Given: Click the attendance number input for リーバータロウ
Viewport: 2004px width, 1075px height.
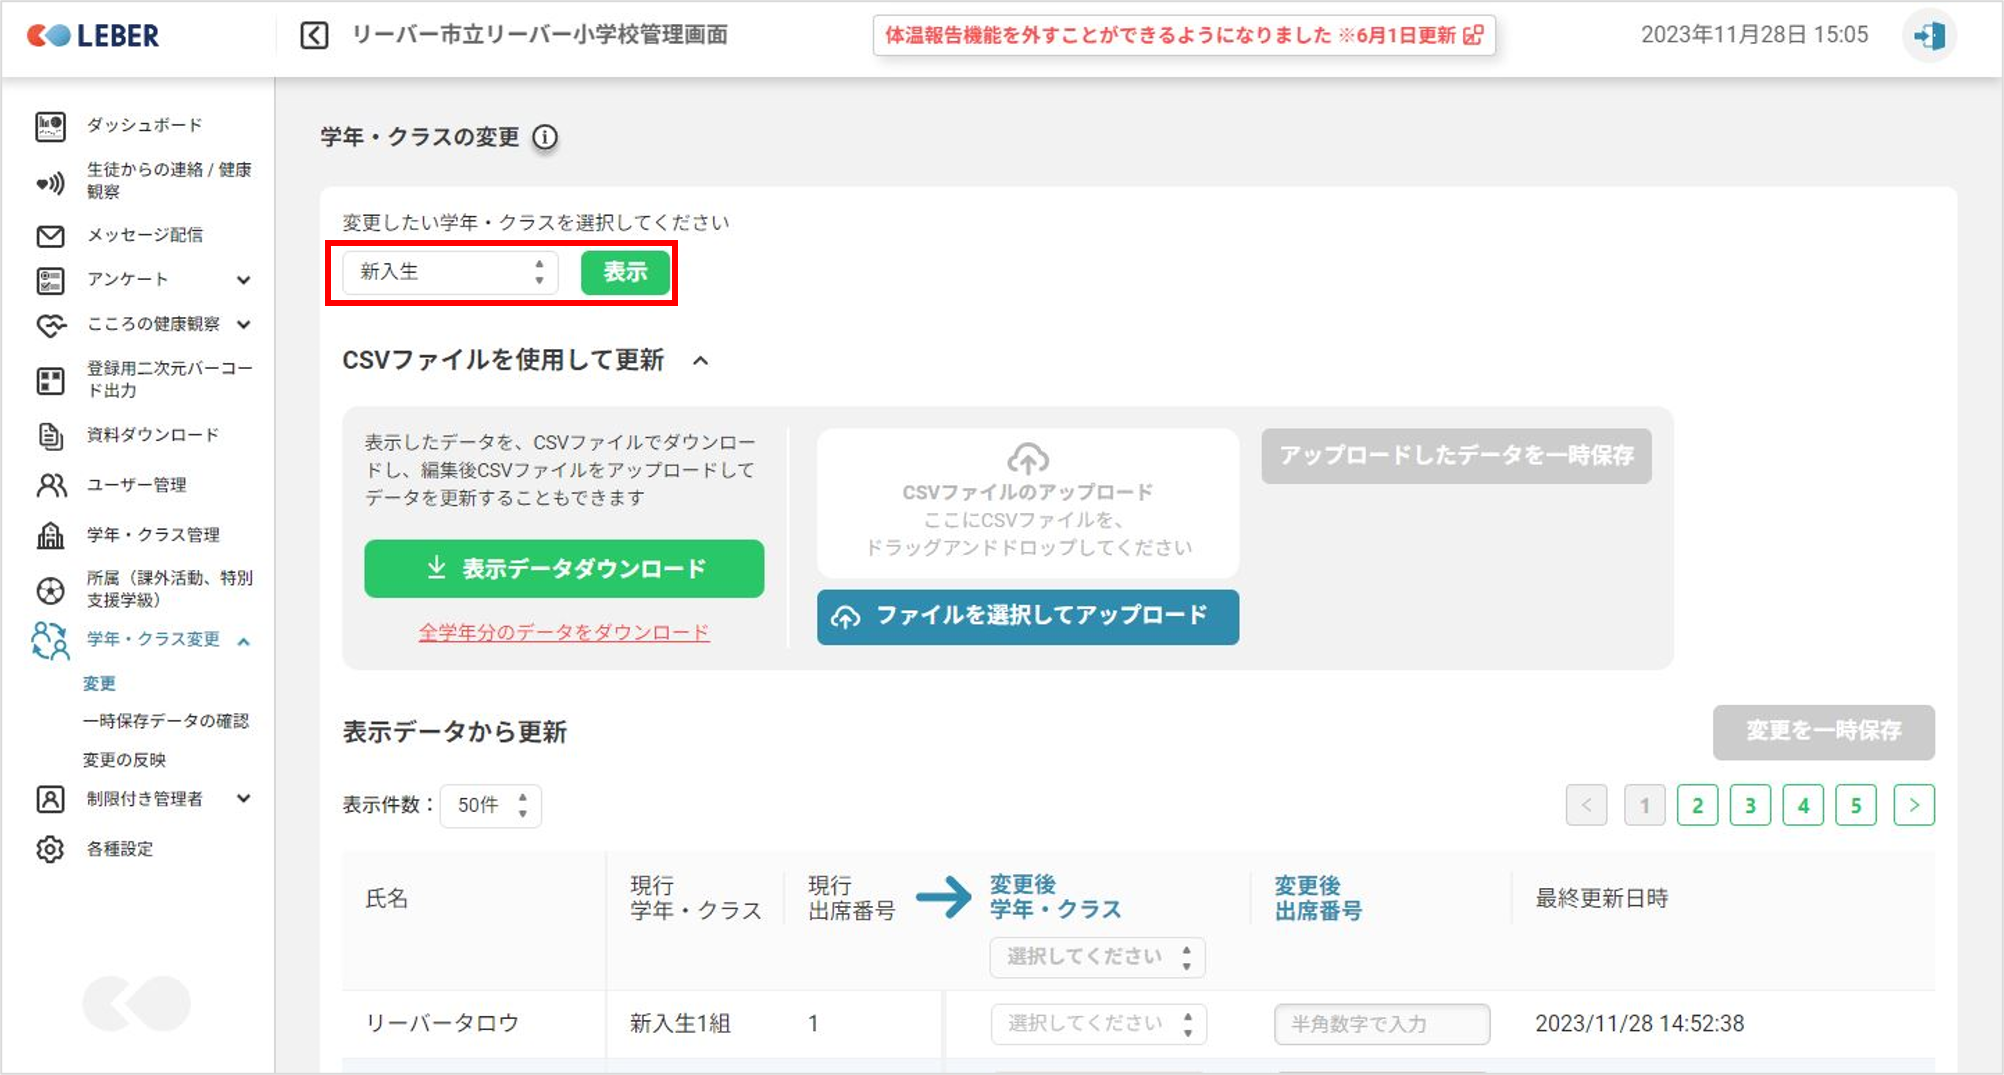Looking at the screenshot, I should (x=1381, y=1024).
